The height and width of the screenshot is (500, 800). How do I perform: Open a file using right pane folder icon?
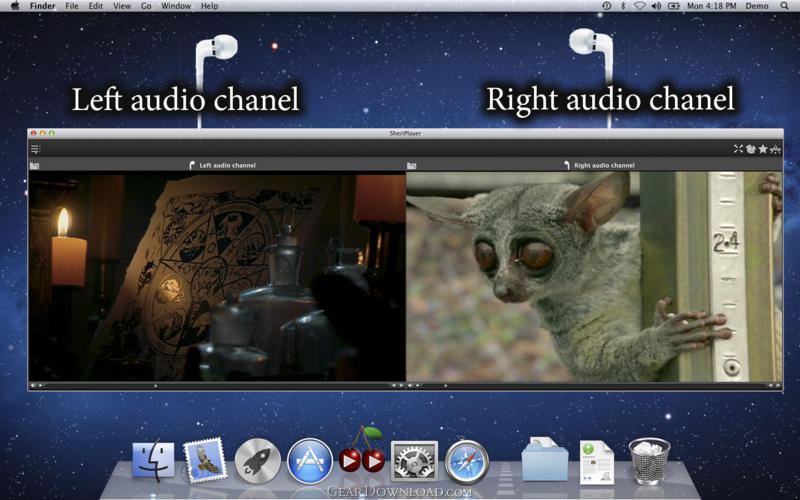[411, 165]
